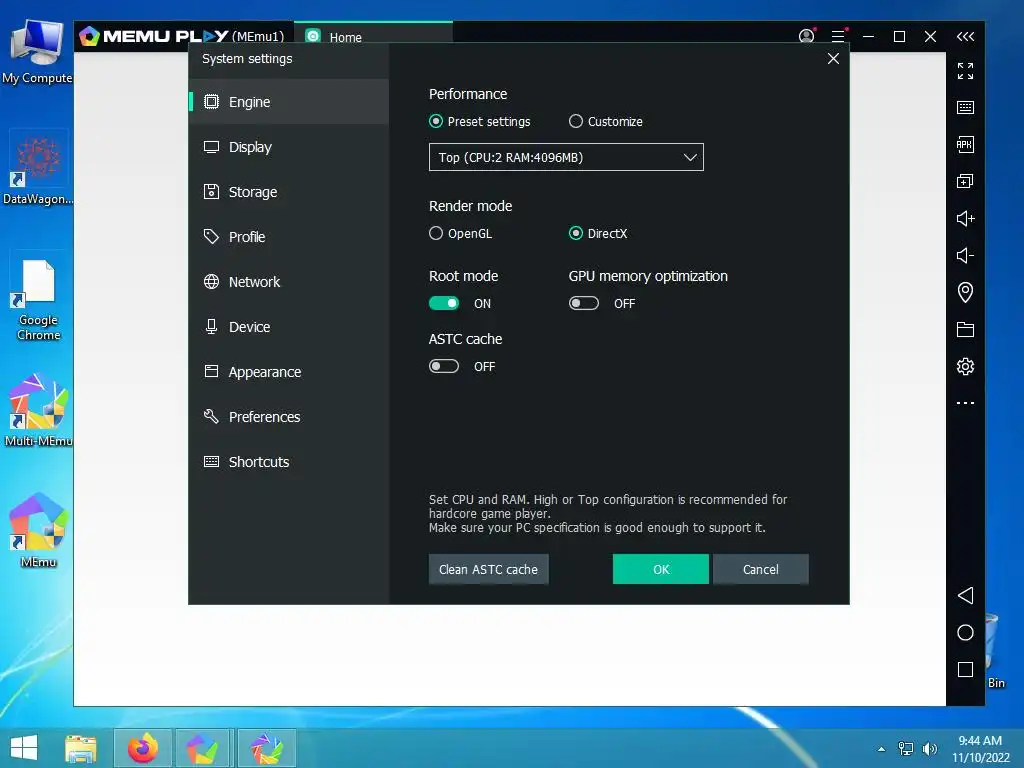Open the Multi-MEmu taskbar icon

(x=267, y=748)
